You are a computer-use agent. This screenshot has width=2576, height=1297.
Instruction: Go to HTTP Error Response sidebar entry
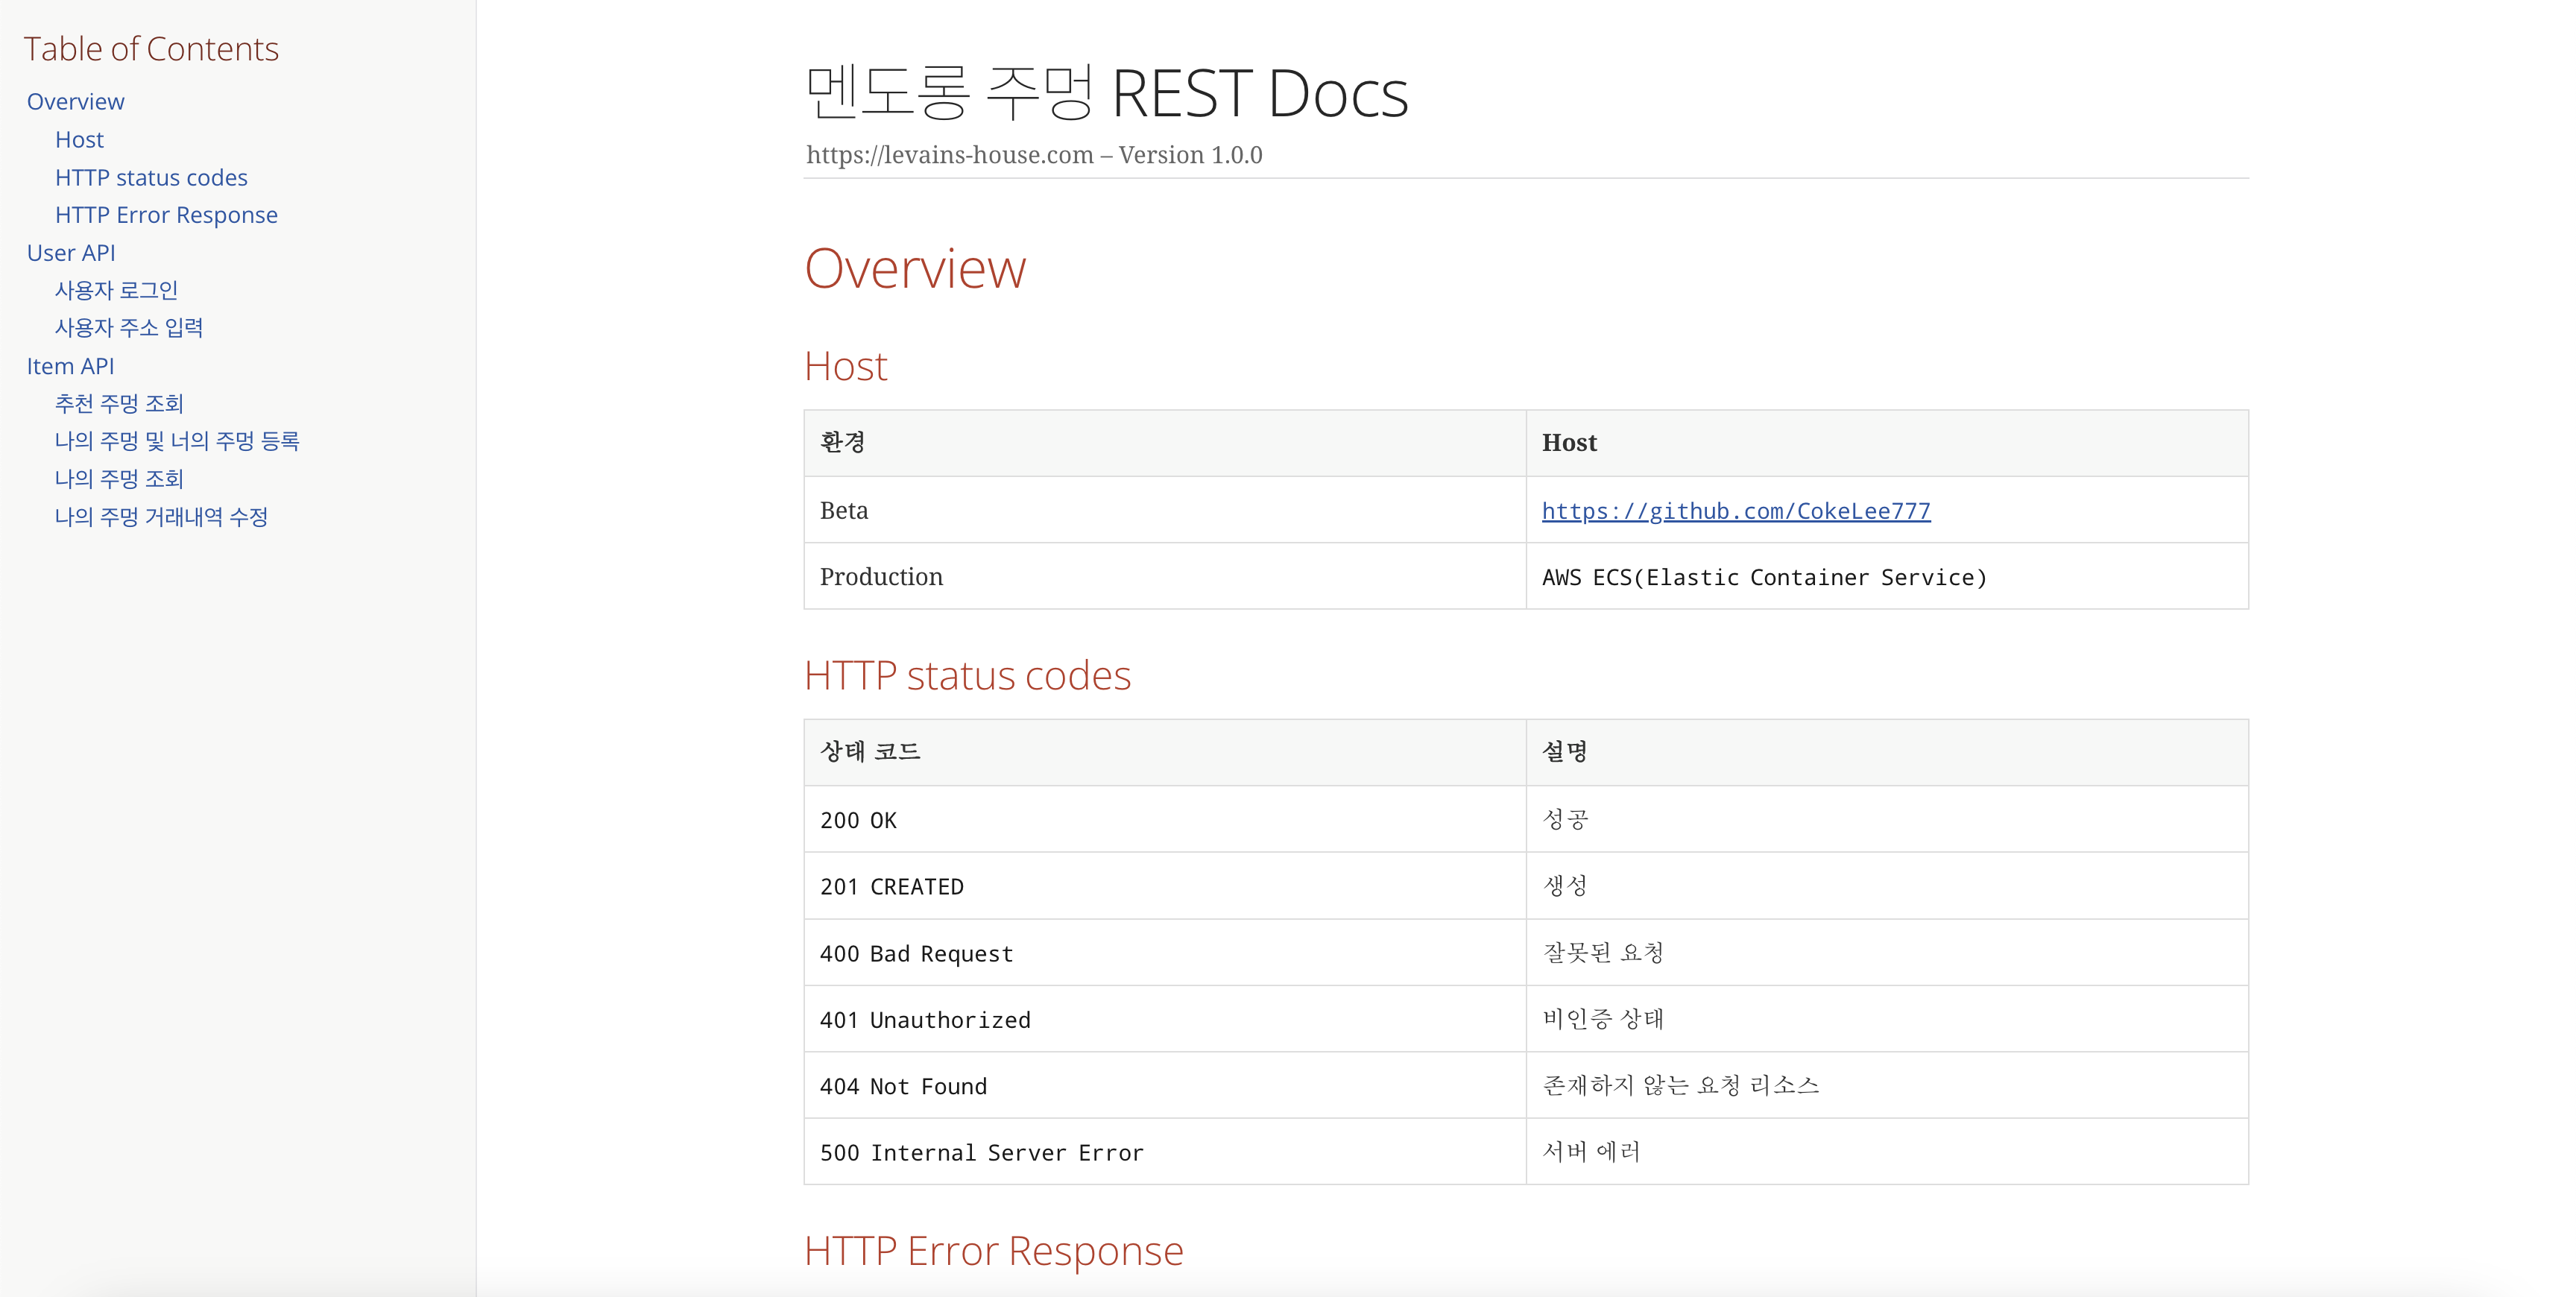[x=166, y=215]
